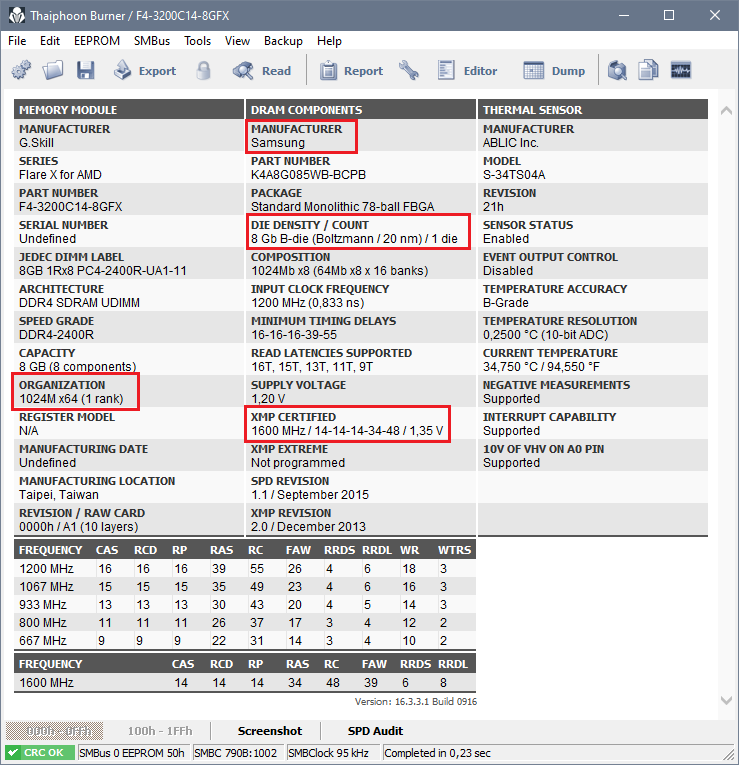Open the File menu
Screen dimensions: 739x765
pos(17,41)
